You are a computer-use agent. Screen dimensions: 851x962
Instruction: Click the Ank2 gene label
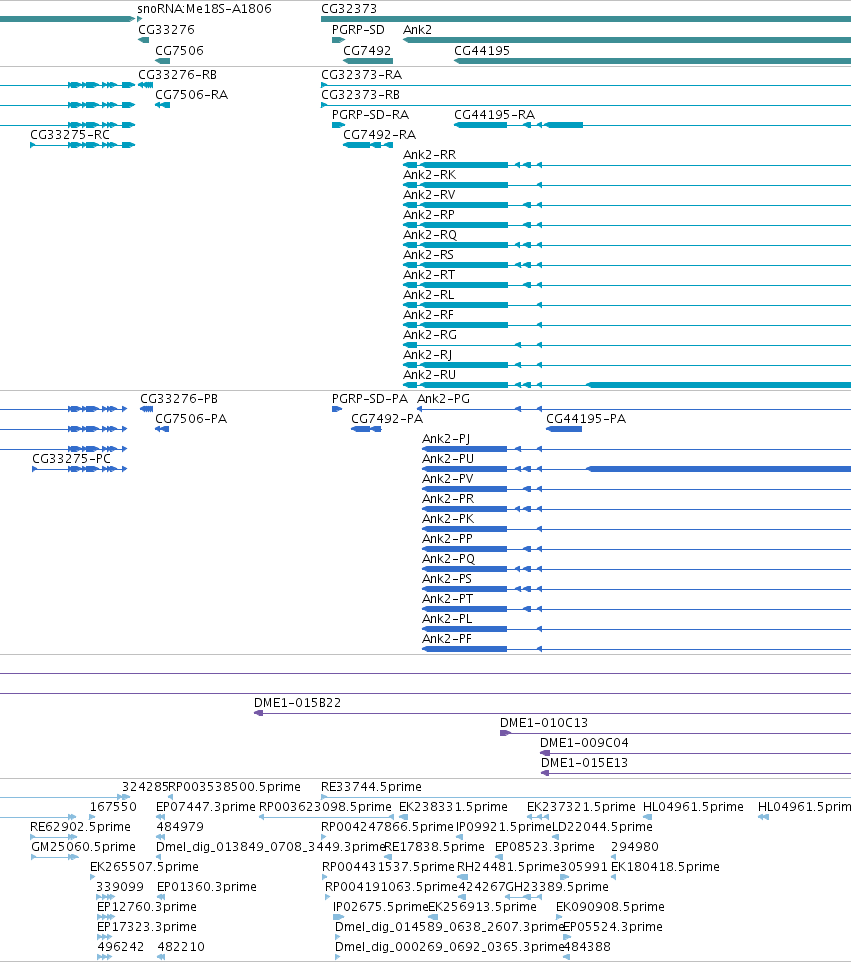tap(417, 30)
